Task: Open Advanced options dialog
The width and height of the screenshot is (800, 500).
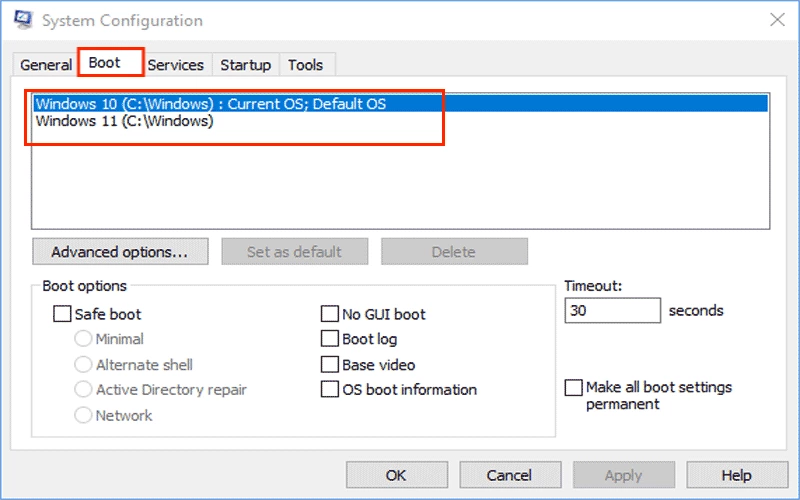Action: tap(120, 252)
